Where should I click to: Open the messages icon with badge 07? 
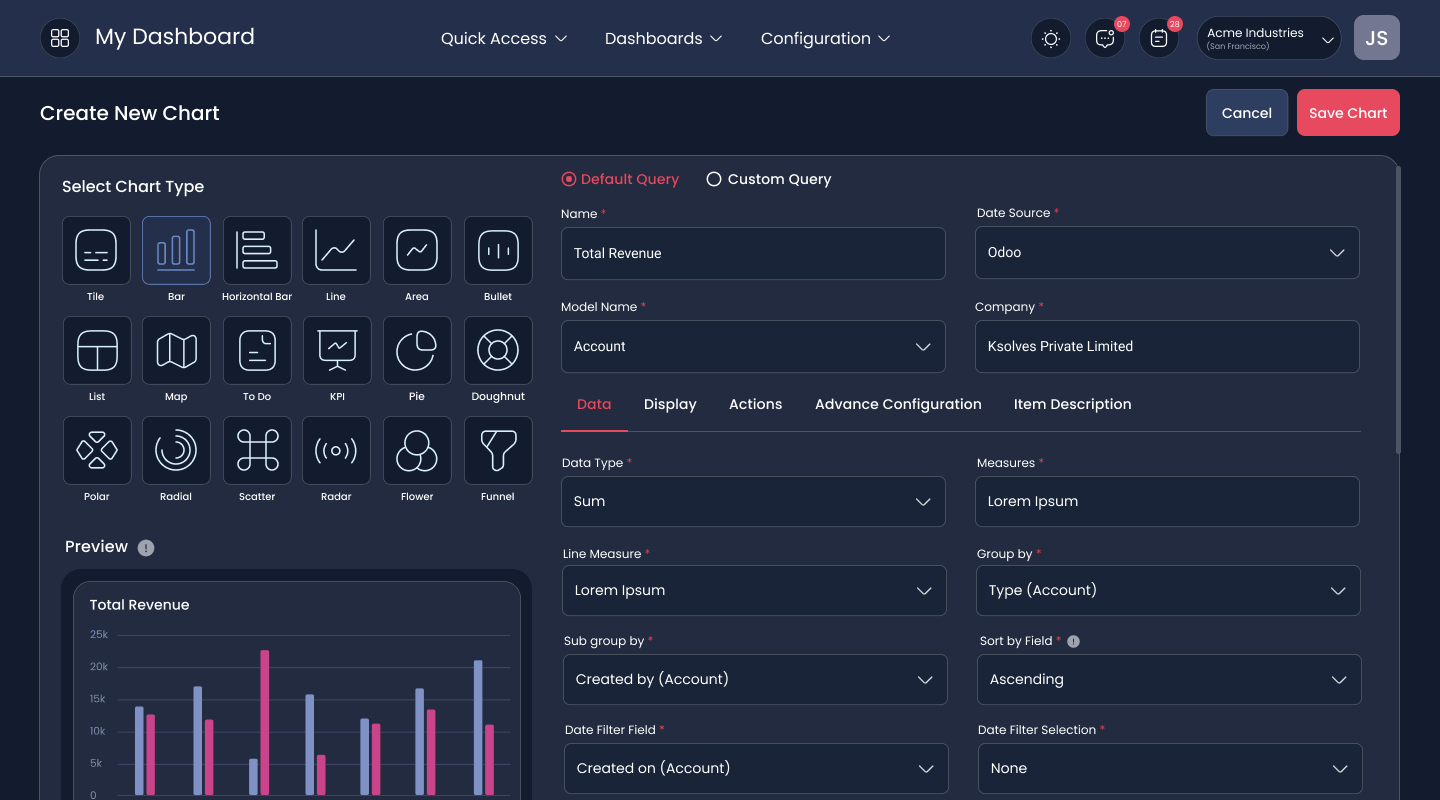(x=1105, y=38)
